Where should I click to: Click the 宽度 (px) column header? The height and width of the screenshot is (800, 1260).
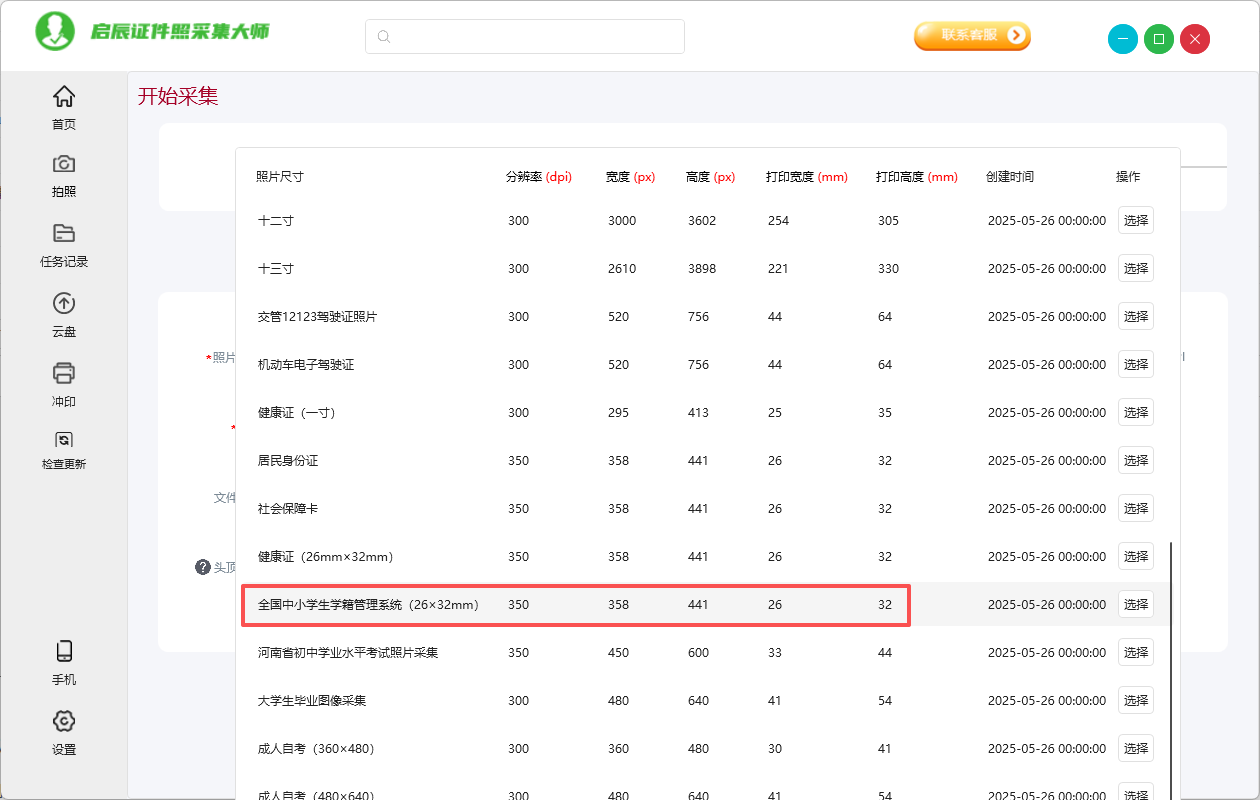point(631,177)
